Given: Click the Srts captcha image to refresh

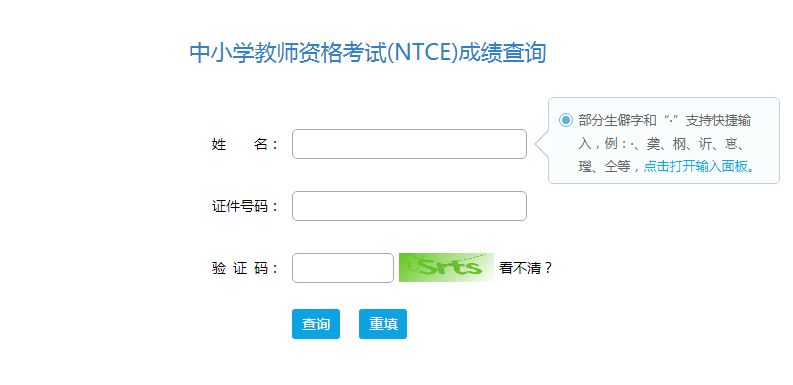Looking at the screenshot, I should click(446, 268).
